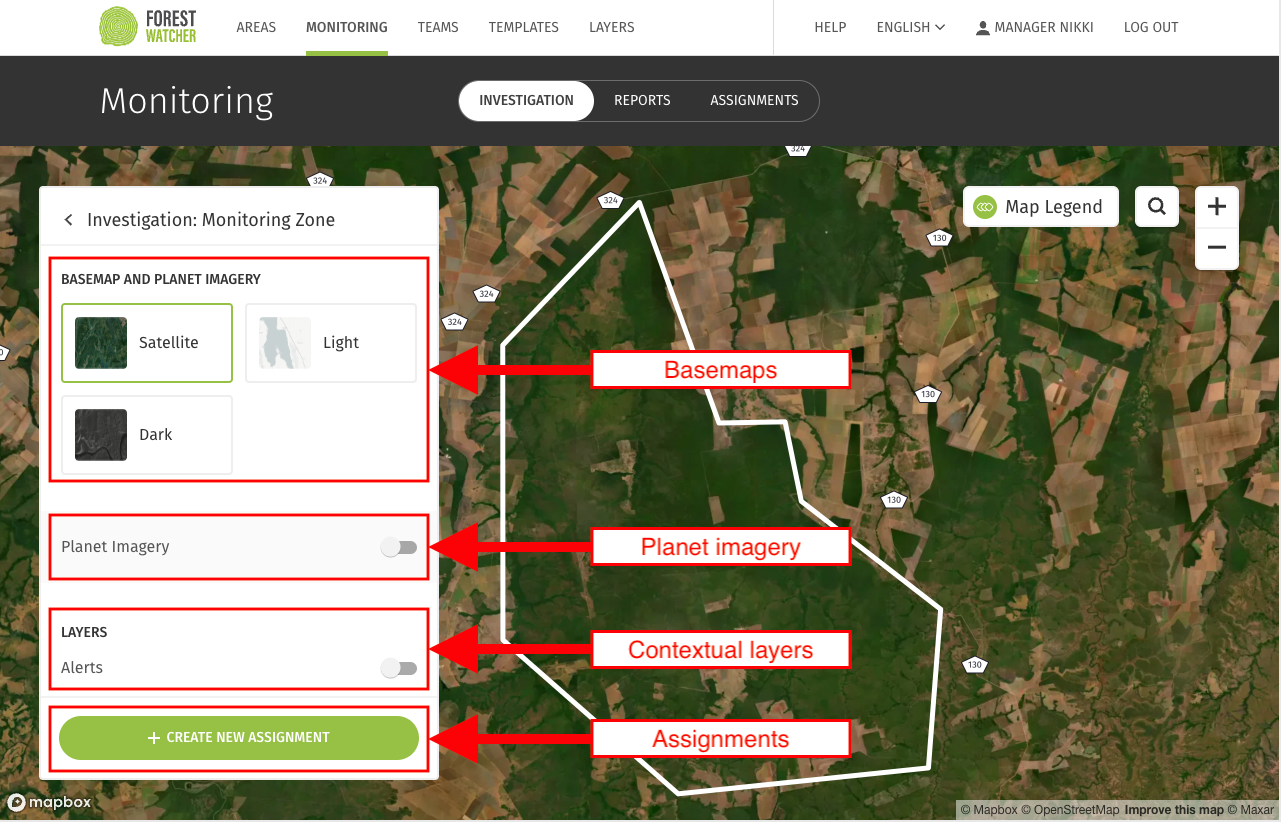The image size is (1281, 822).
Task: Click the Manager Nikki user profile icon
Action: 982,28
